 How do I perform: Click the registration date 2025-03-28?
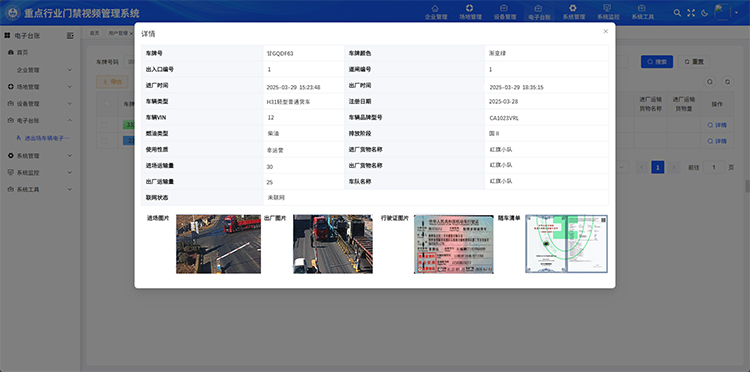click(x=503, y=102)
